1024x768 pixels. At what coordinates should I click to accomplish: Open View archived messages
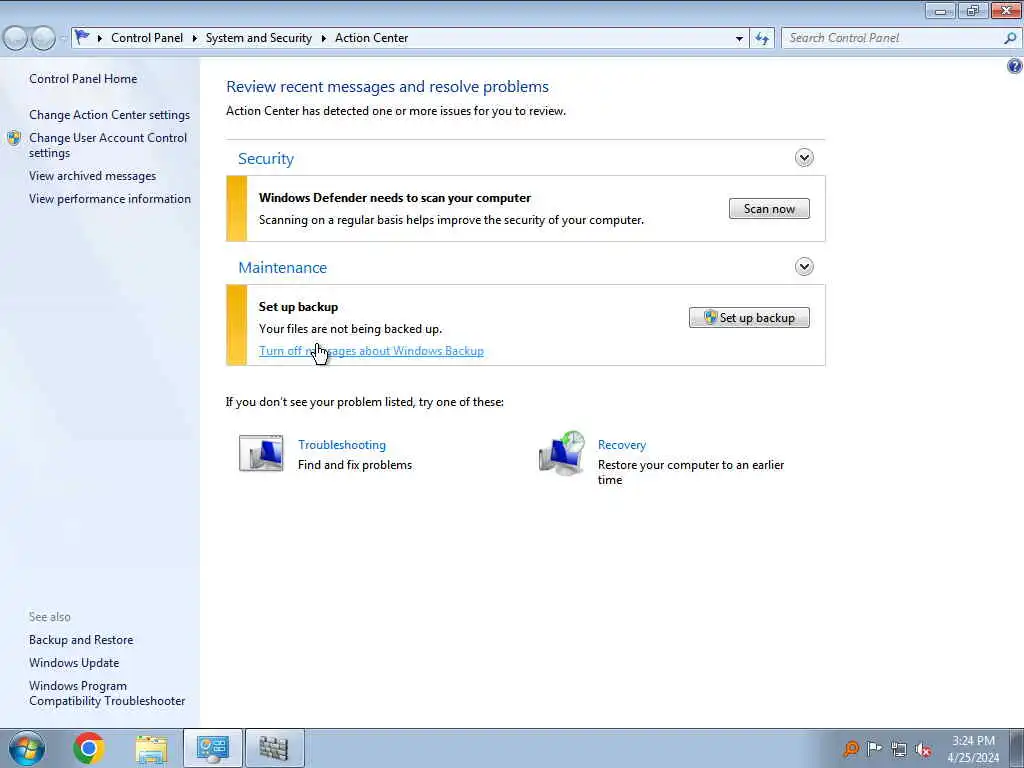pyautogui.click(x=92, y=176)
